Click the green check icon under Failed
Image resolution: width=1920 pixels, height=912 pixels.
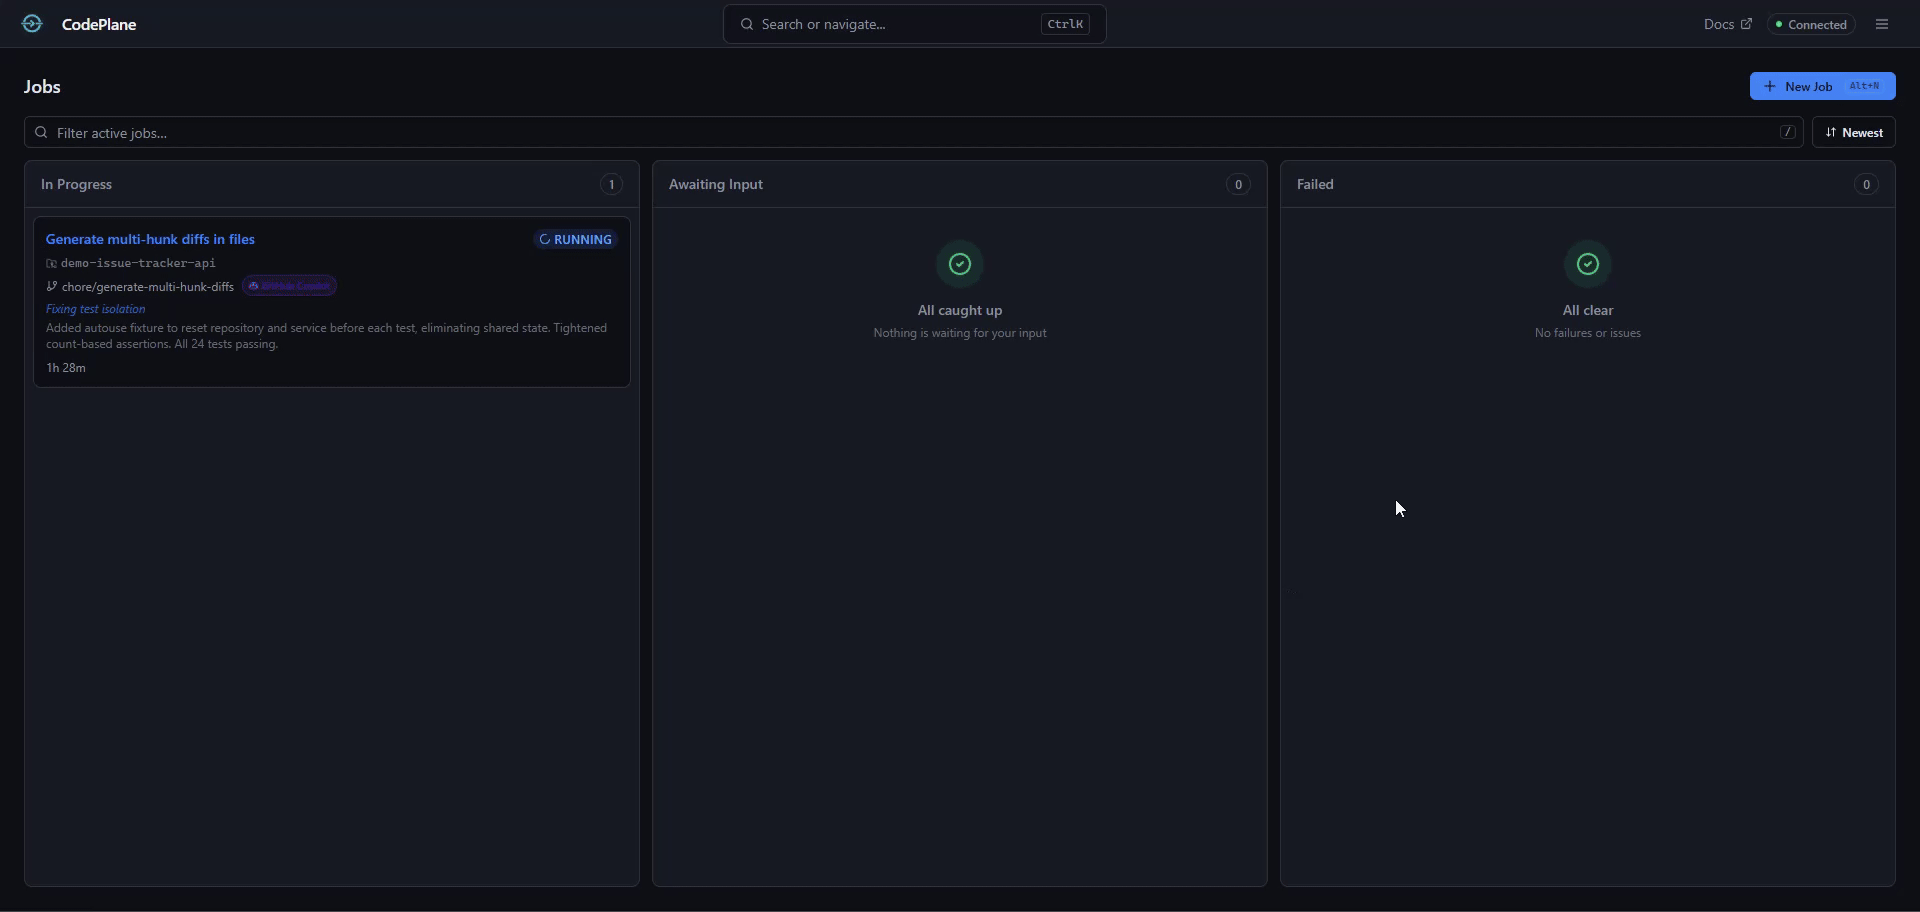1587,264
